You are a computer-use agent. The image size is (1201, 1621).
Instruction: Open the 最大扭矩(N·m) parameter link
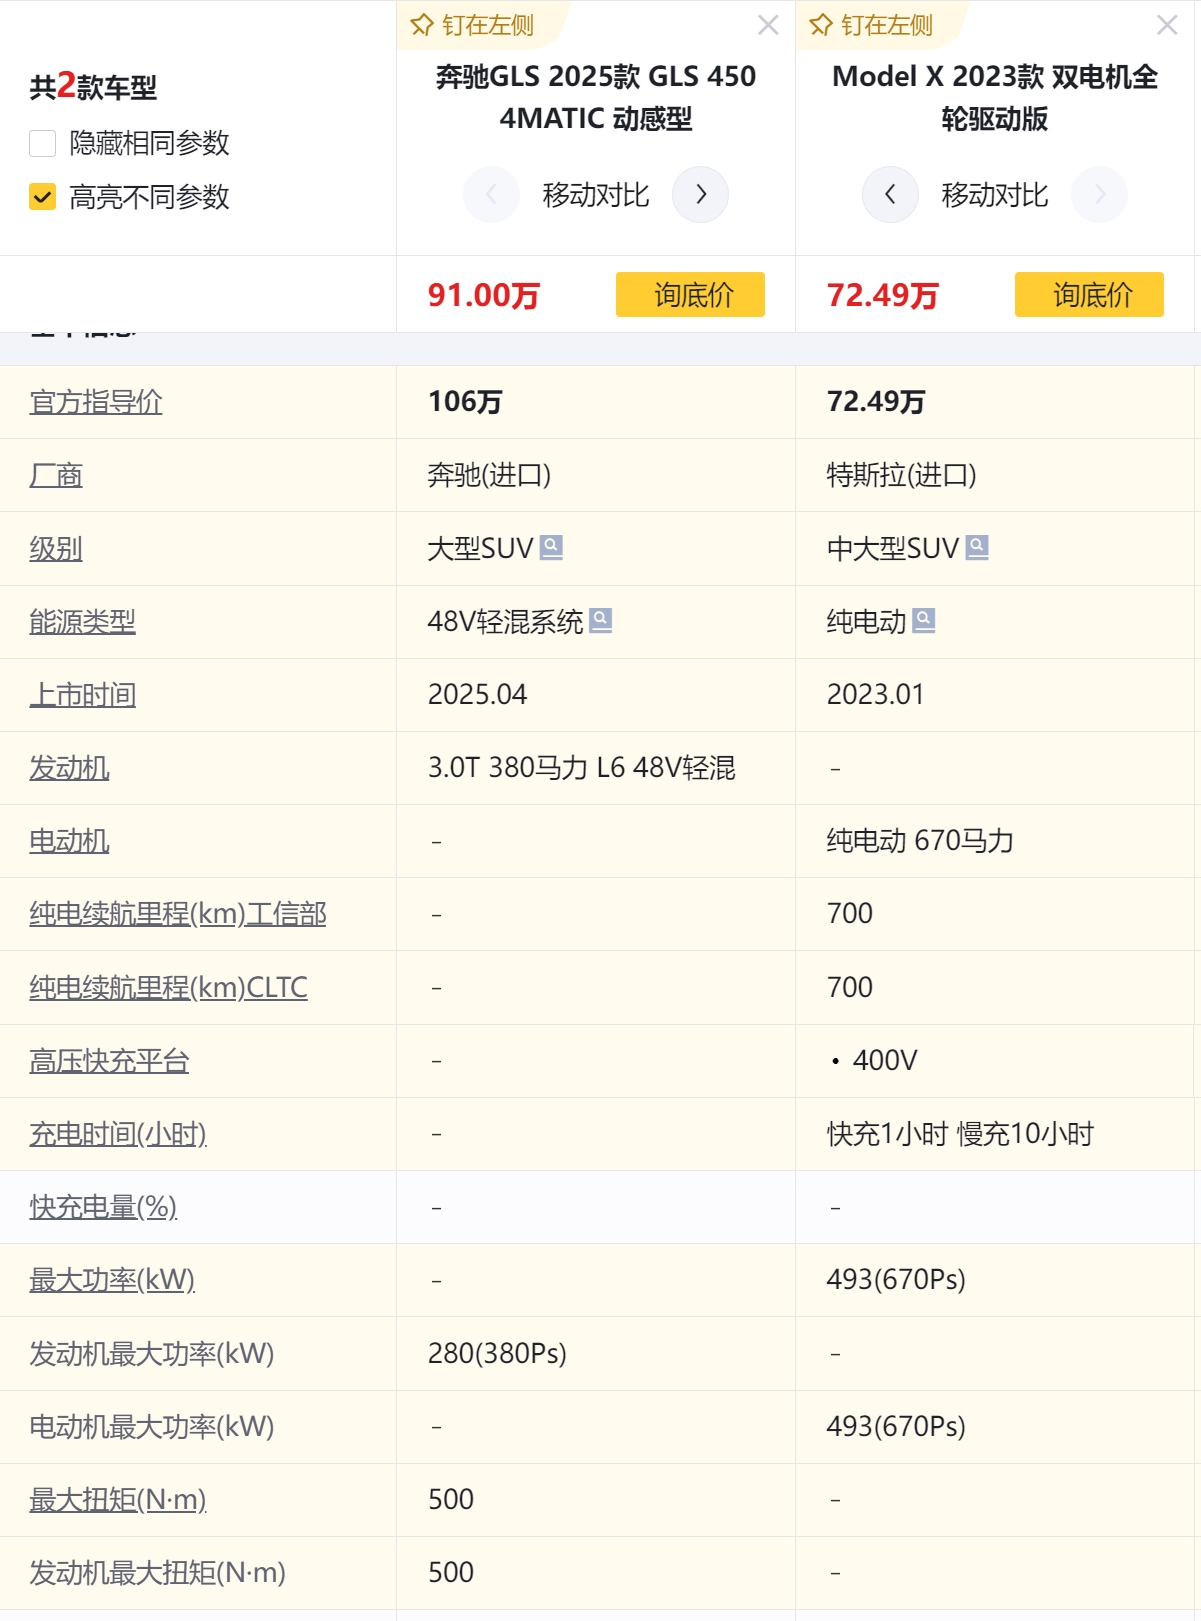coord(118,1500)
